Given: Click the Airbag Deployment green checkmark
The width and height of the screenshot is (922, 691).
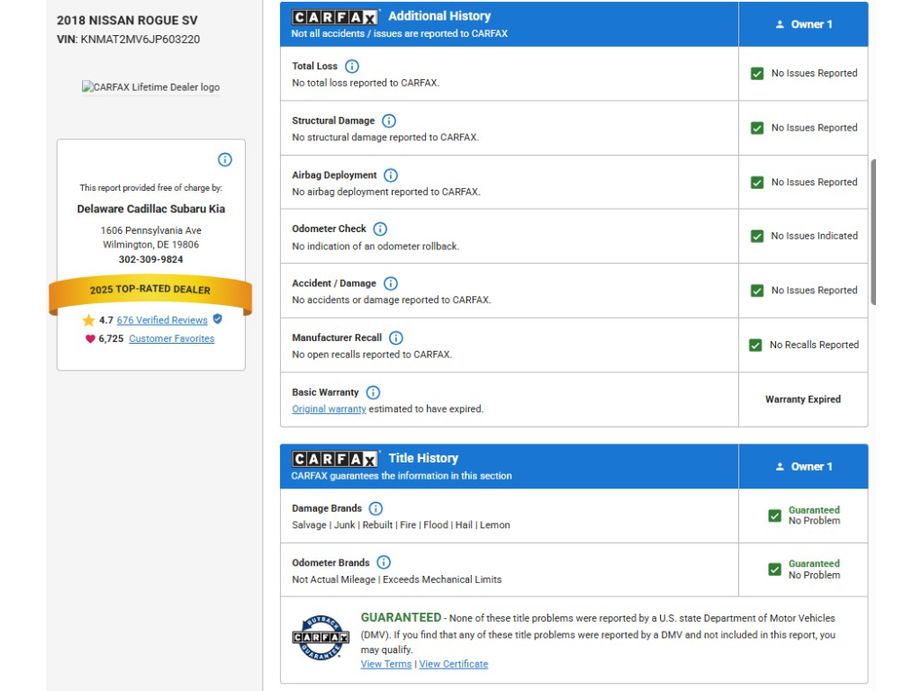Looking at the screenshot, I should coord(757,182).
